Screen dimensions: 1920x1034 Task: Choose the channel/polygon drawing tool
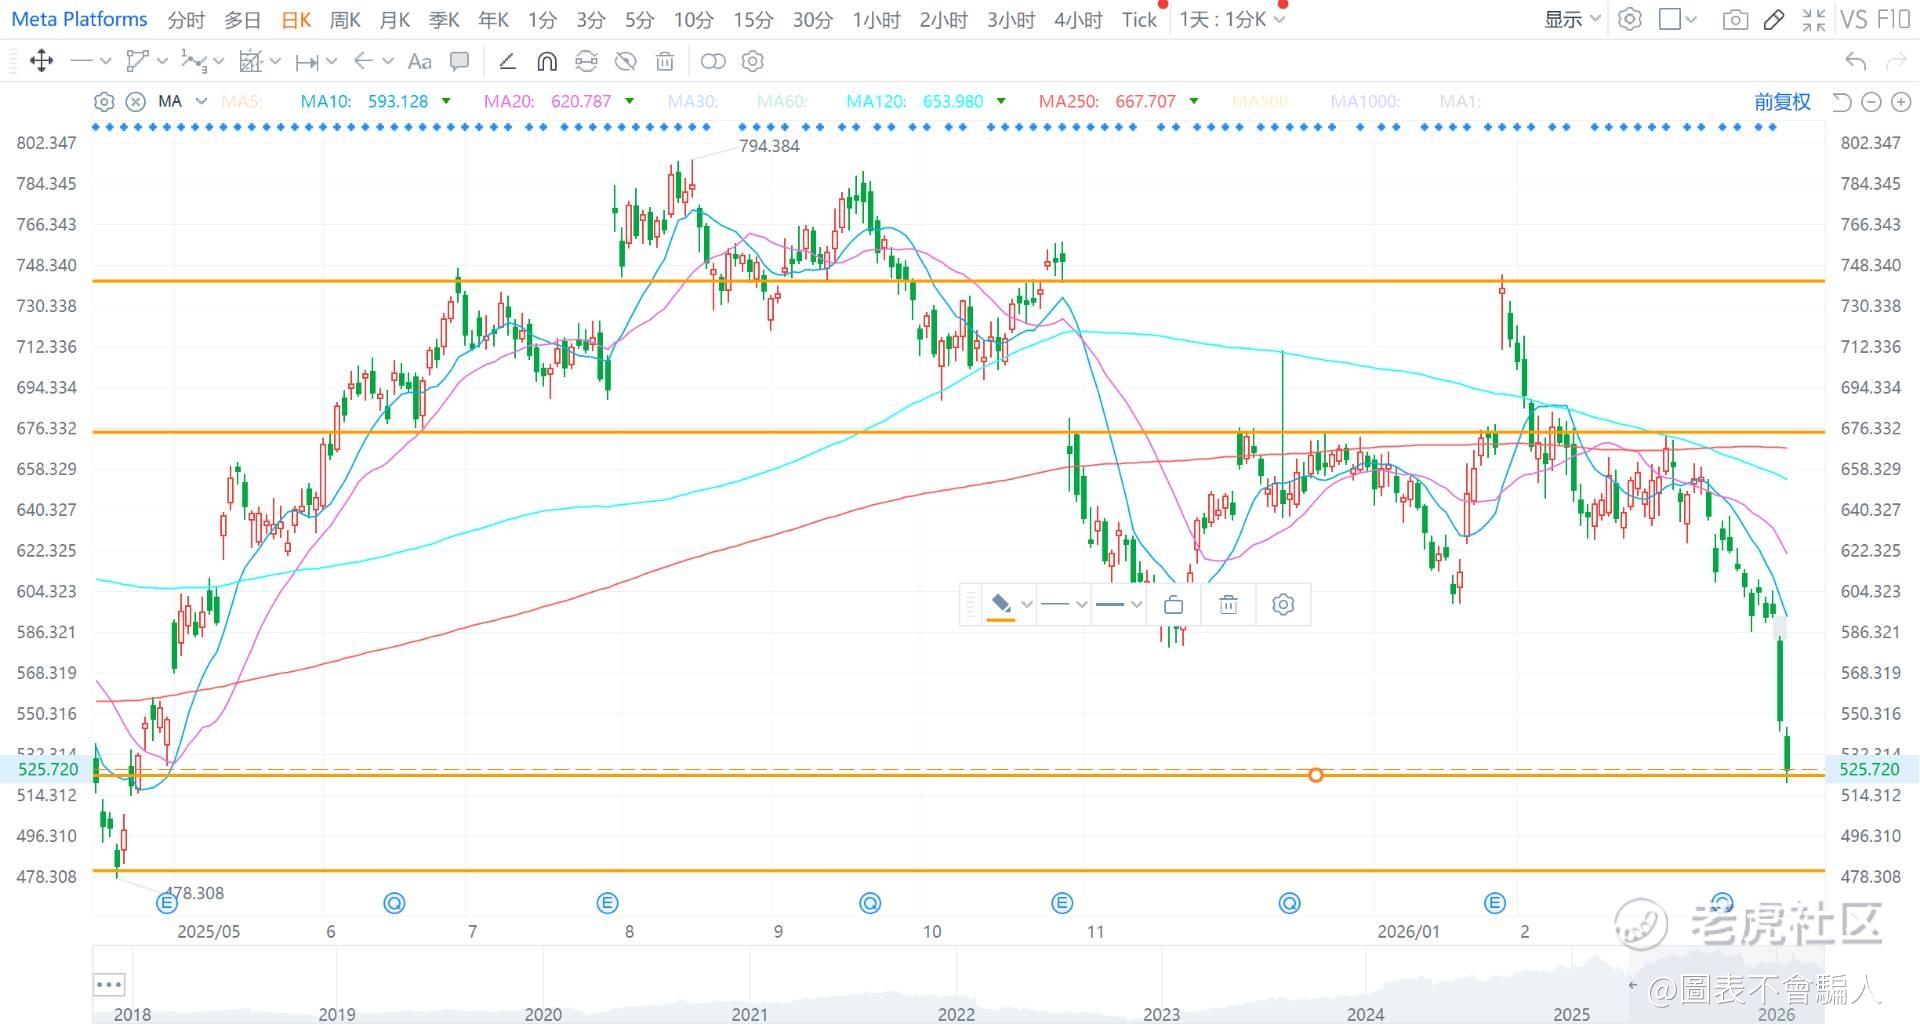tap(137, 61)
